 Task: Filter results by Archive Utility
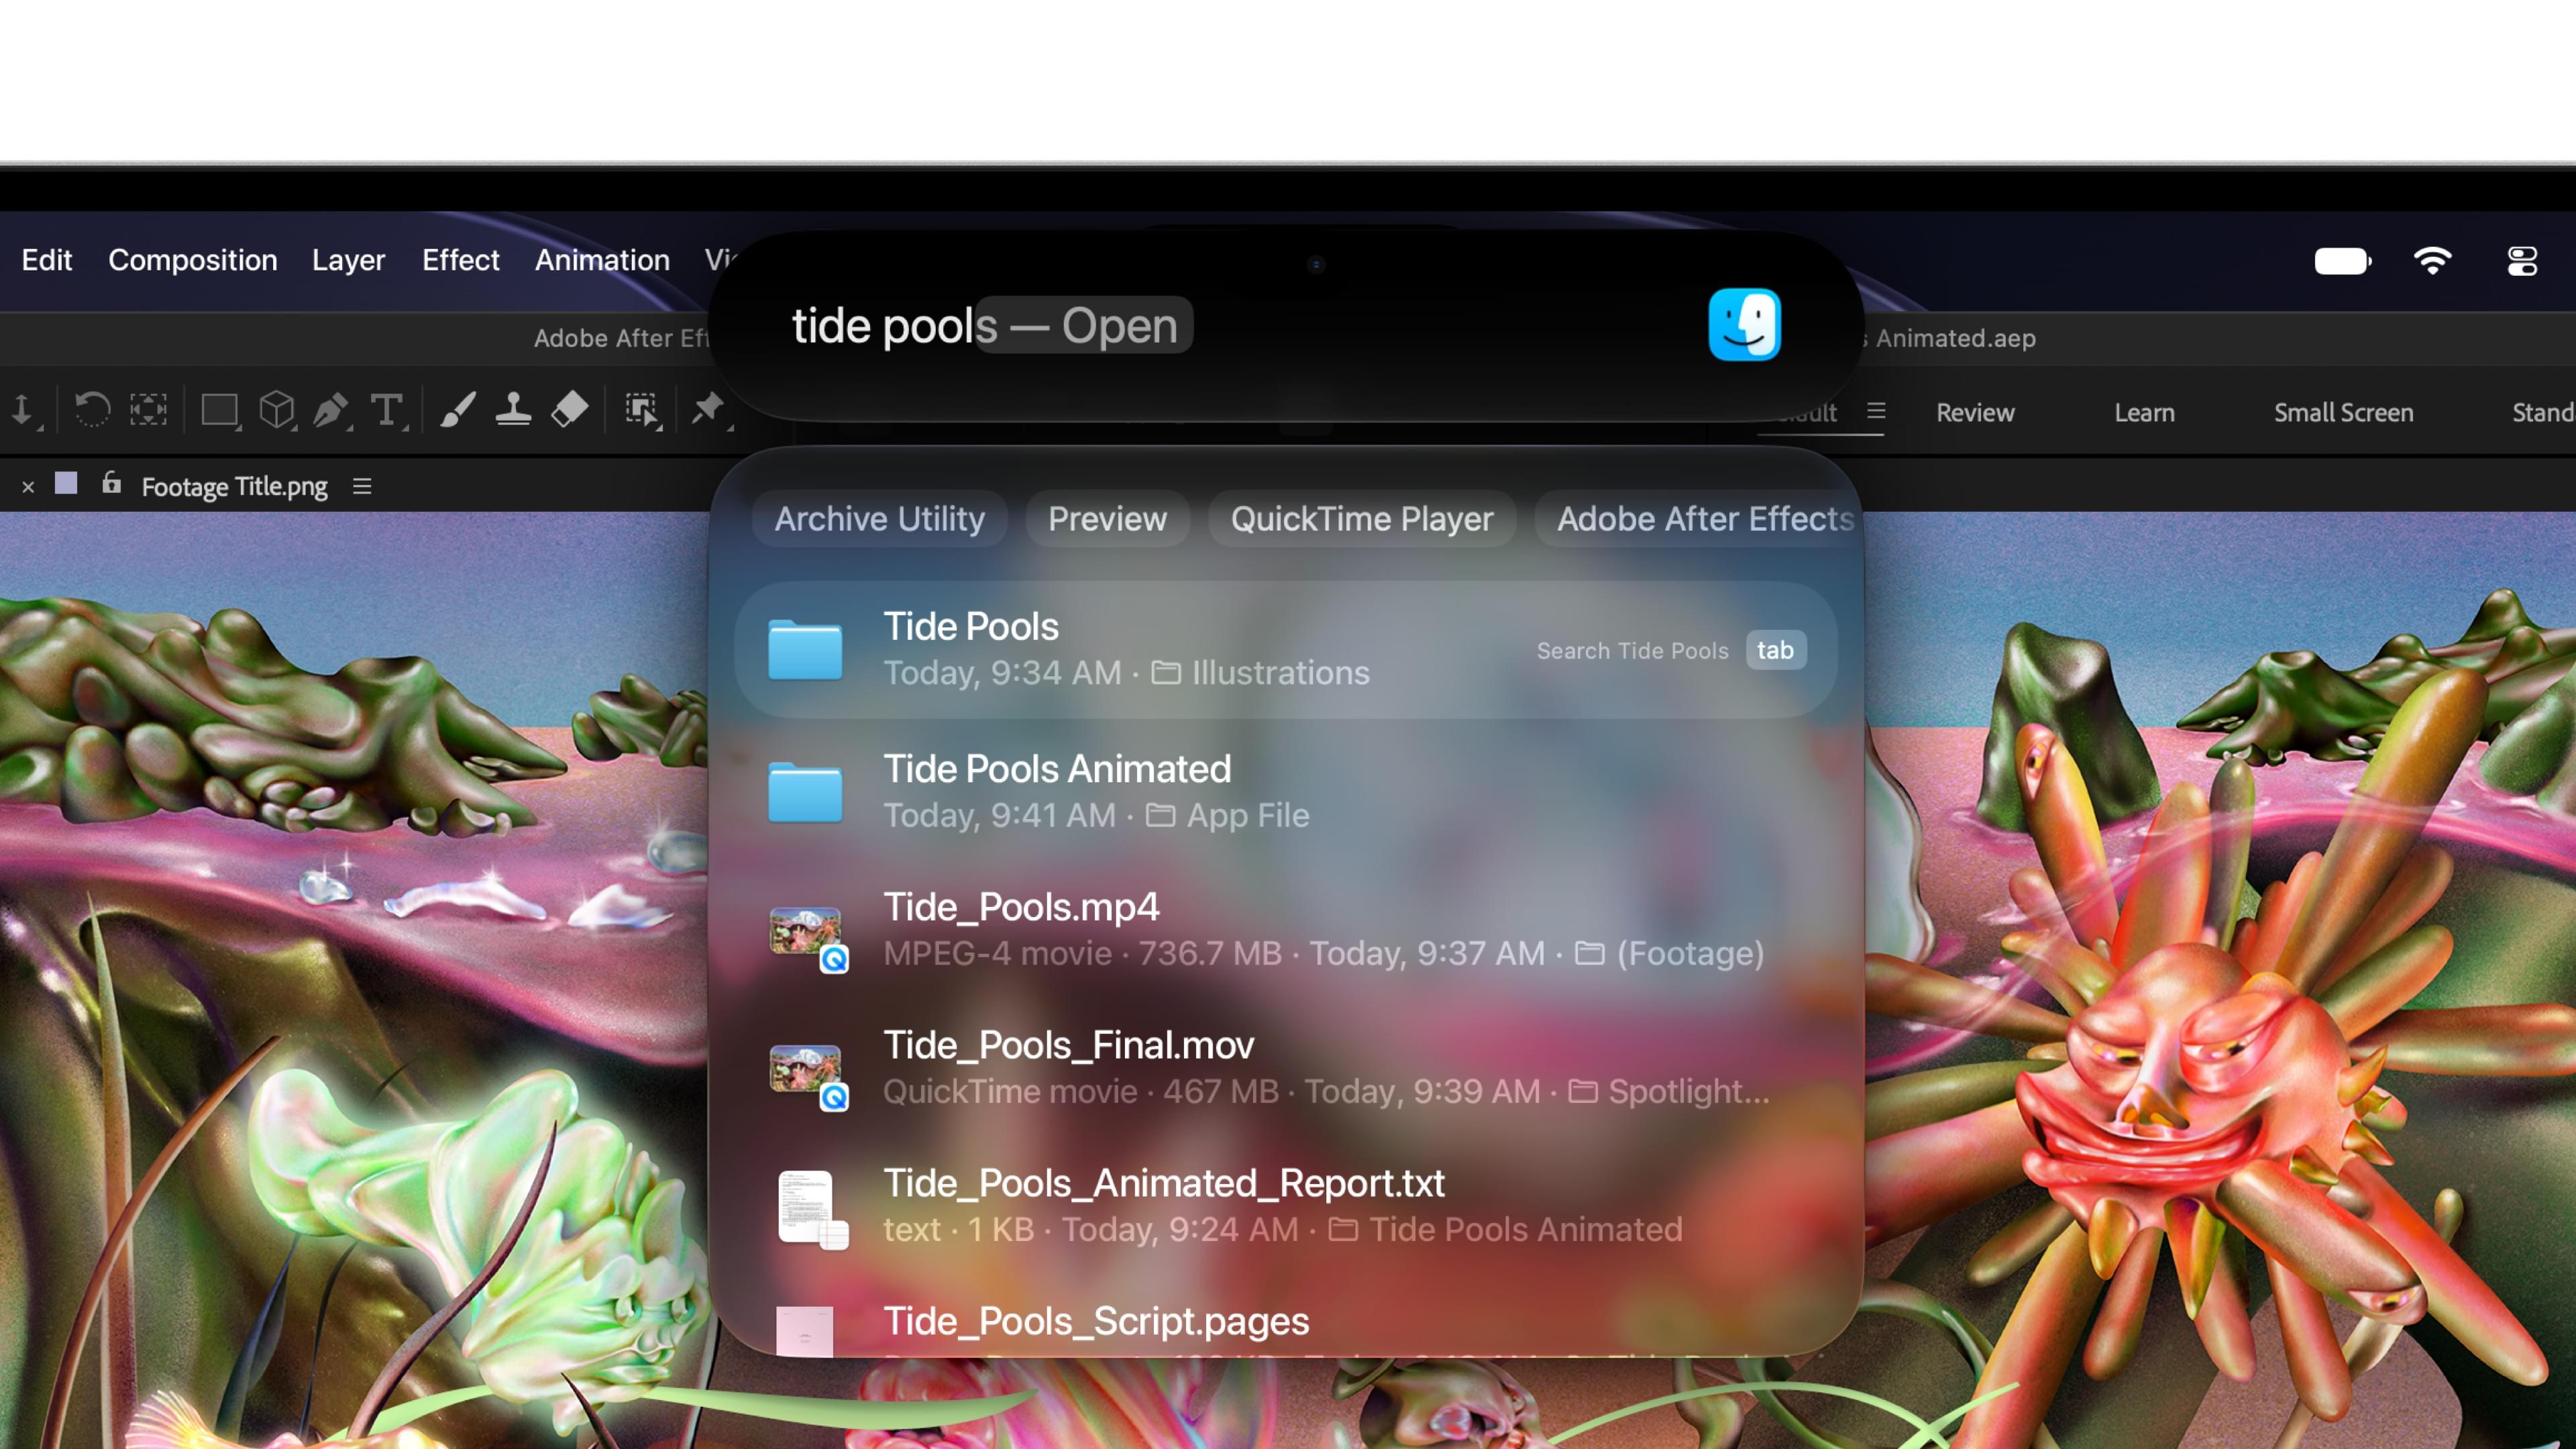coord(879,519)
